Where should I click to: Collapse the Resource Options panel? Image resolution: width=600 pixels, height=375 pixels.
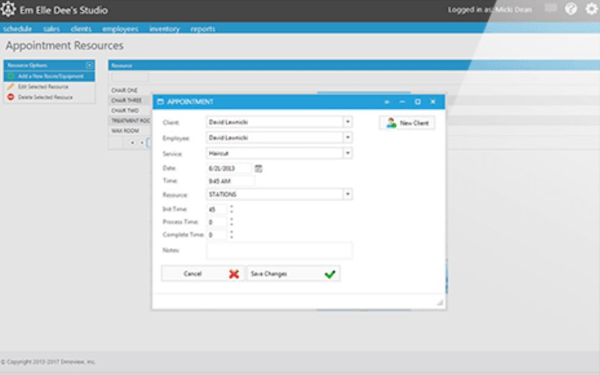90,65
